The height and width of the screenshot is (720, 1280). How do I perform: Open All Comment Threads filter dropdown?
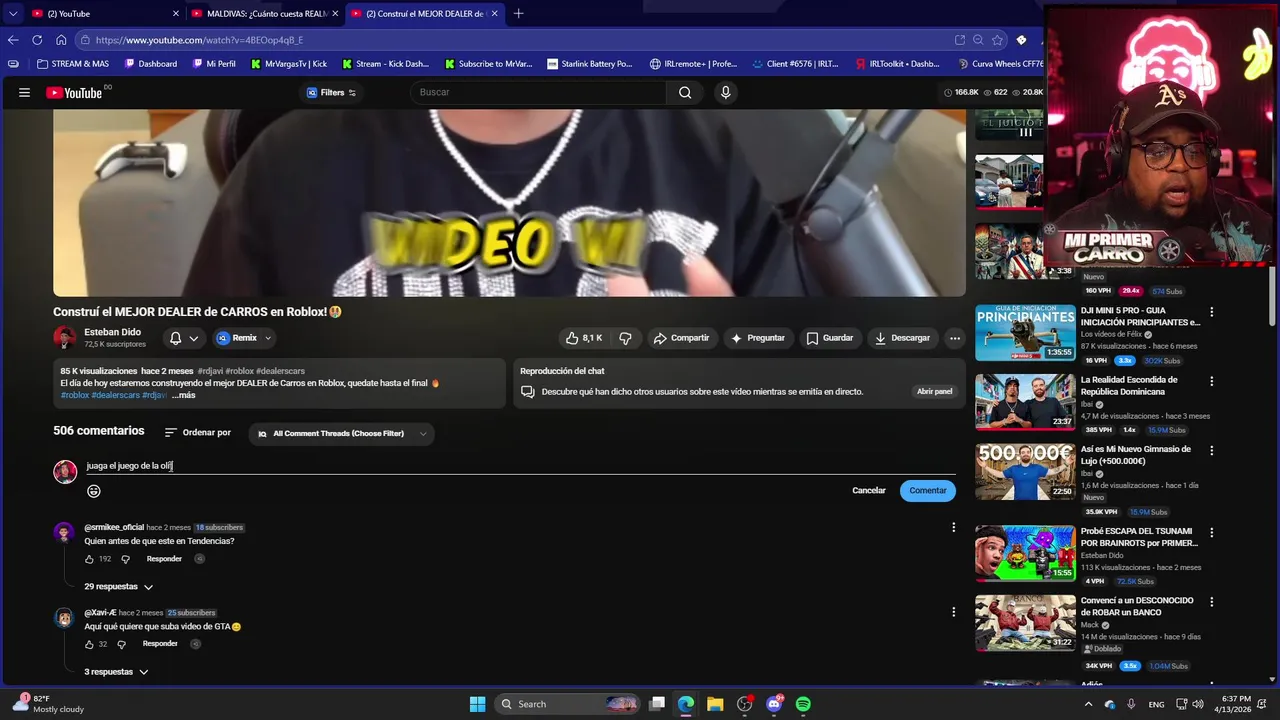[x=342, y=433]
